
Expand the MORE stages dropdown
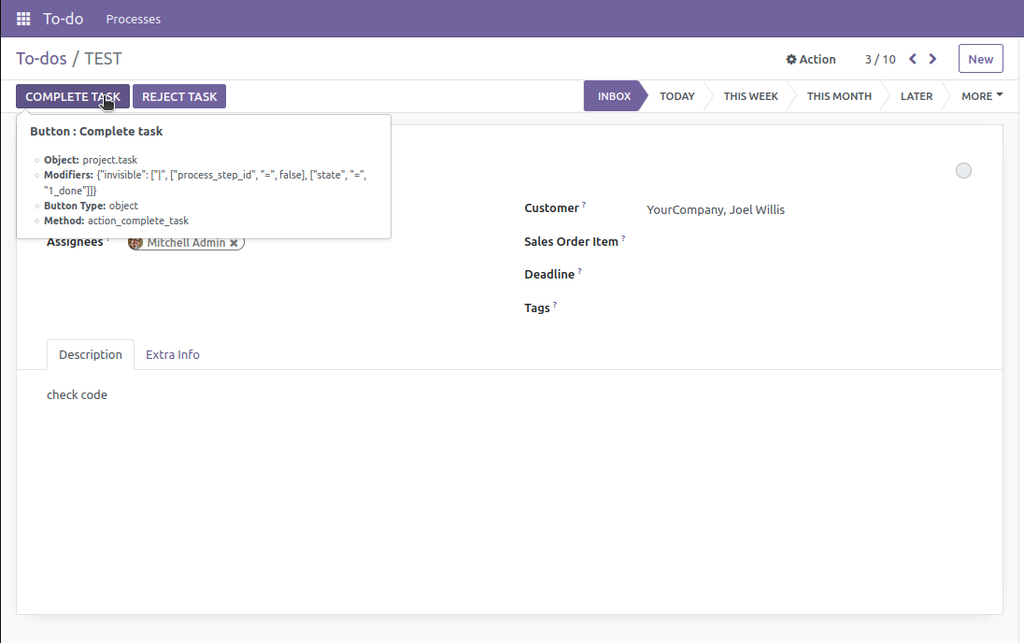click(x=982, y=96)
